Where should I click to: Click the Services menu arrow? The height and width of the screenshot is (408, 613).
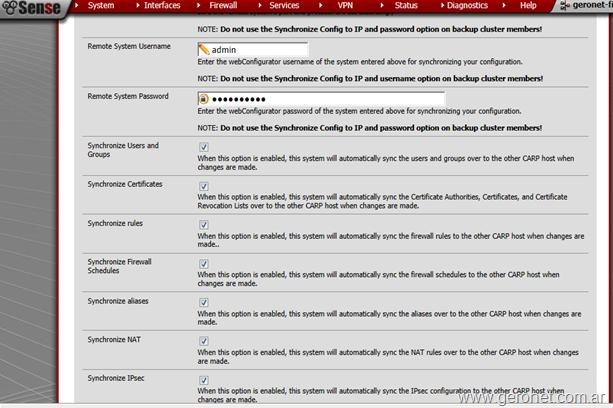coord(260,5)
